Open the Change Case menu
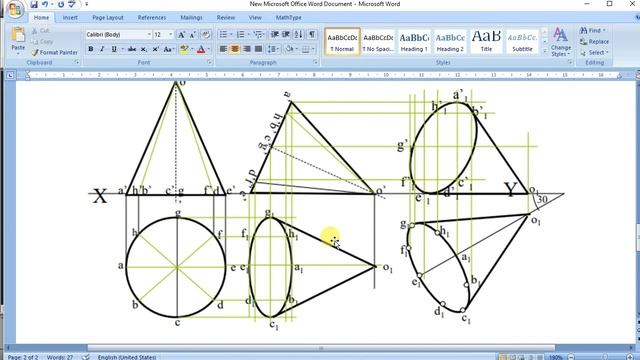This screenshot has height=360, width=640. pyautogui.click(x=168, y=49)
